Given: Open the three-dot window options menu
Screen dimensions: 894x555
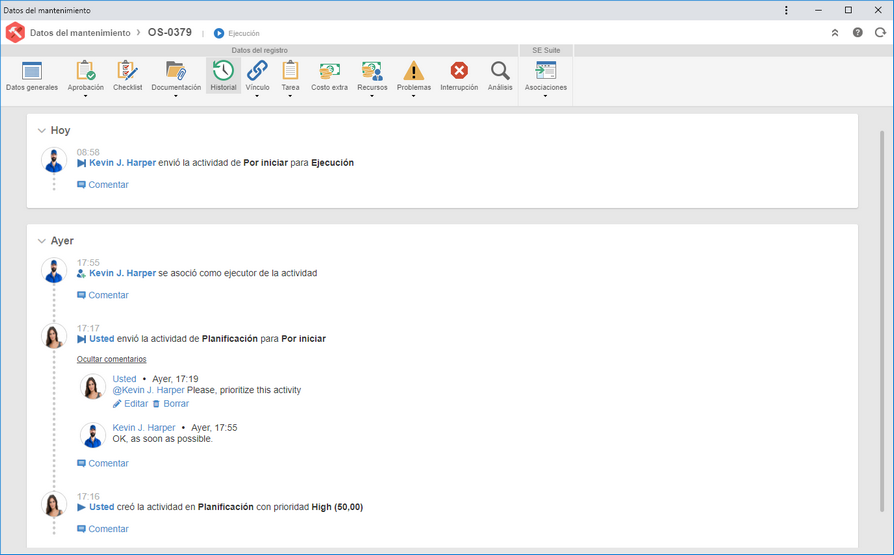Looking at the screenshot, I should pyautogui.click(x=786, y=10).
